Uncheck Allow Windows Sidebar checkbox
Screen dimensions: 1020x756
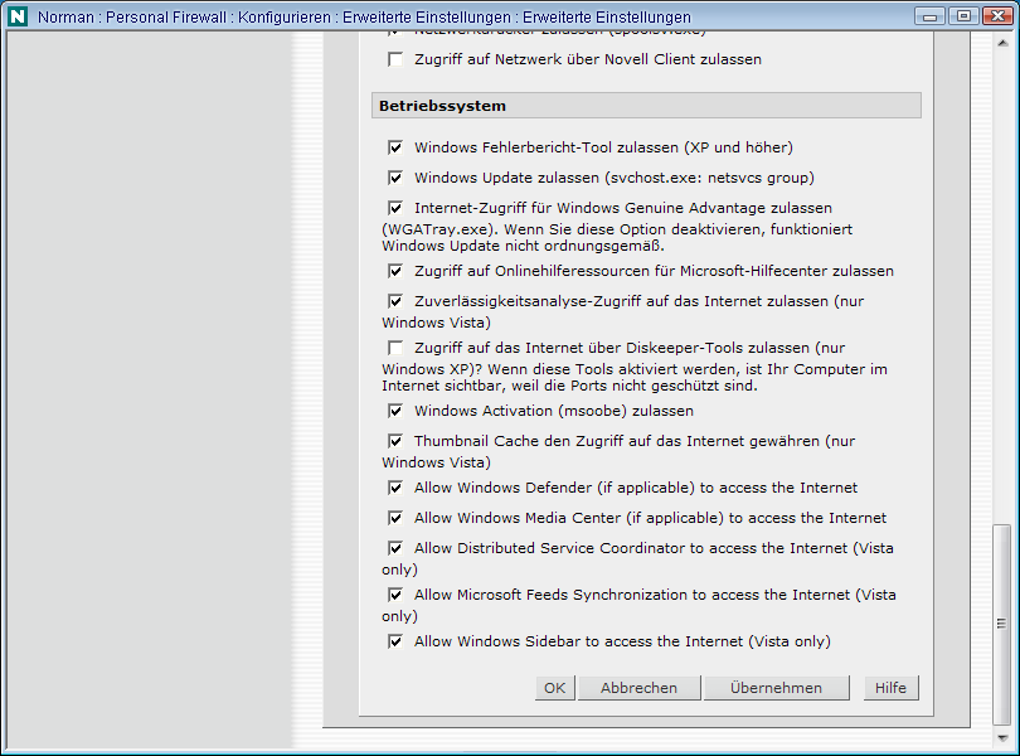396,641
